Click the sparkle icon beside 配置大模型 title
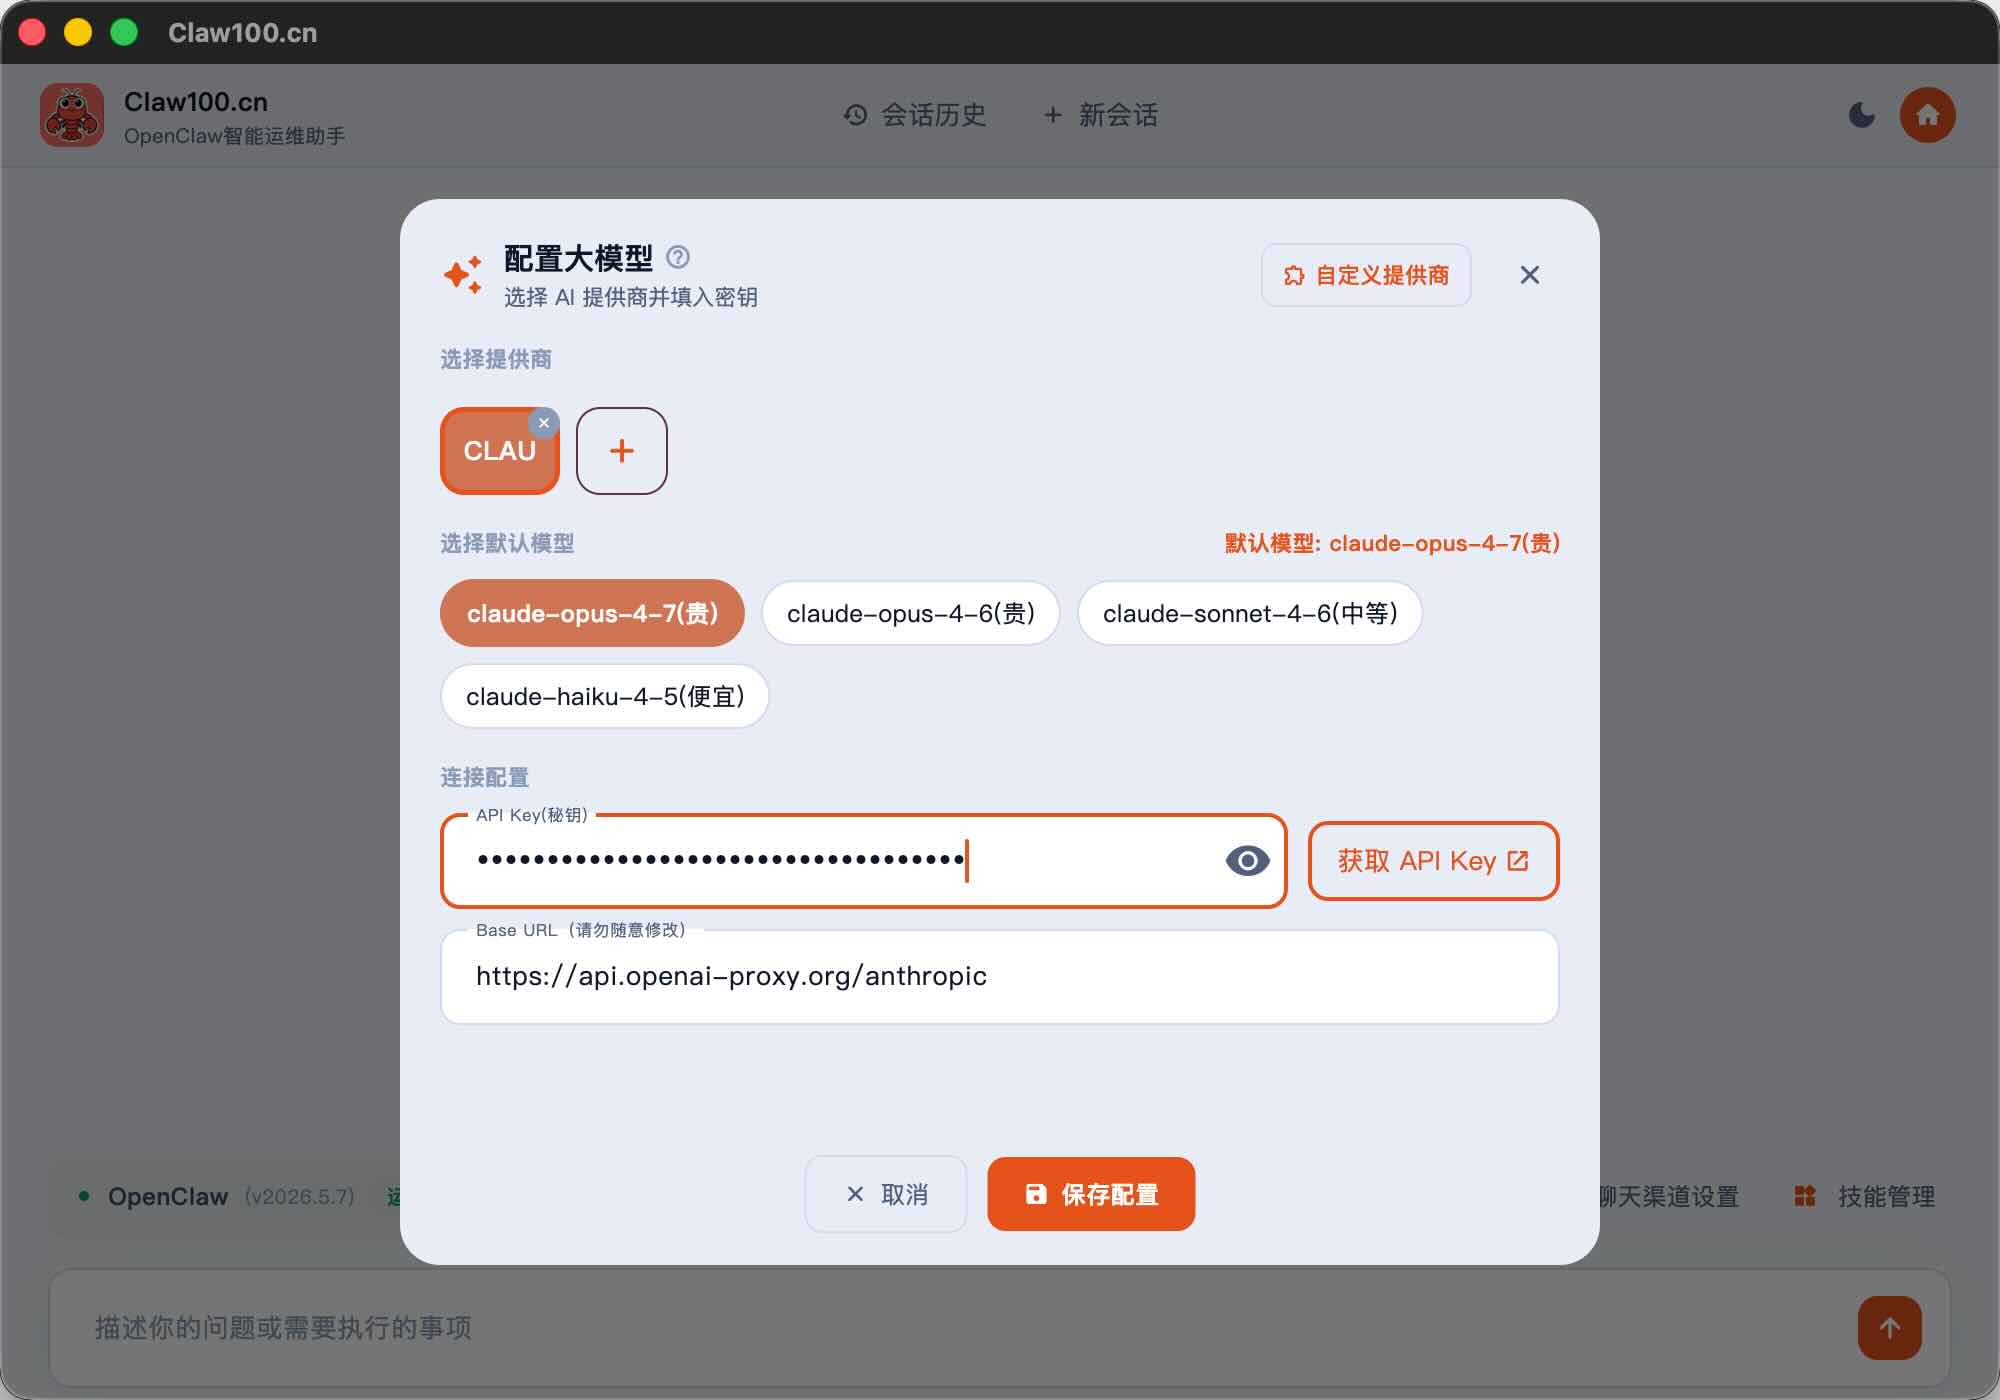 tap(463, 275)
